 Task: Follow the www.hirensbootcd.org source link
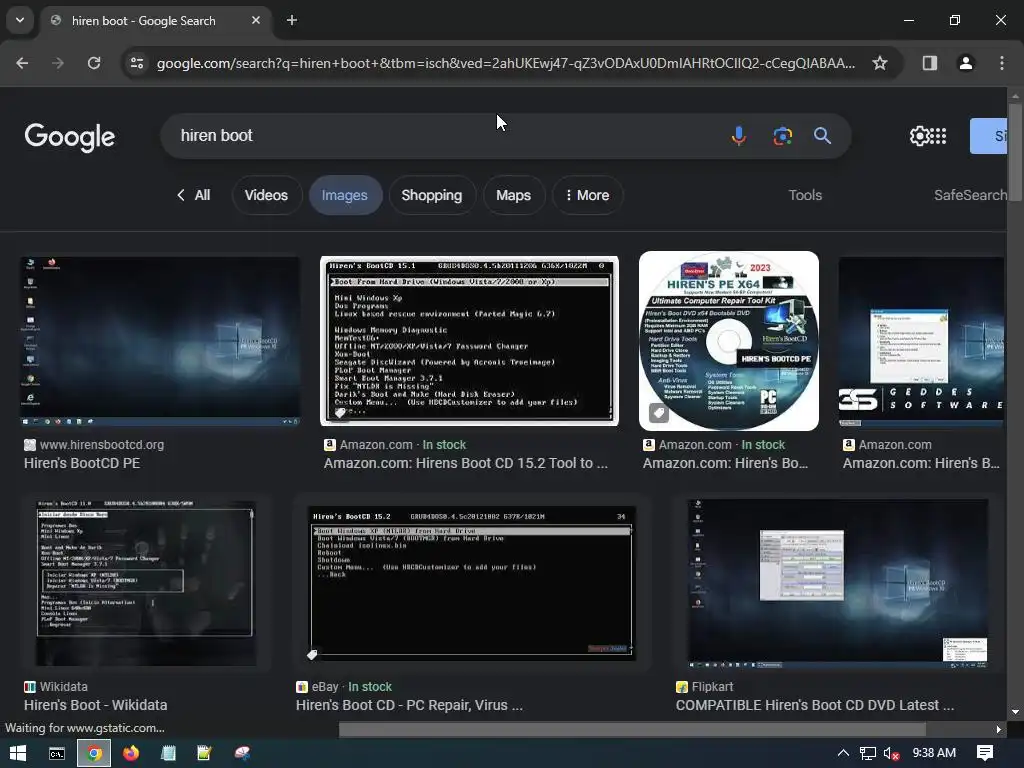[101, 445]
